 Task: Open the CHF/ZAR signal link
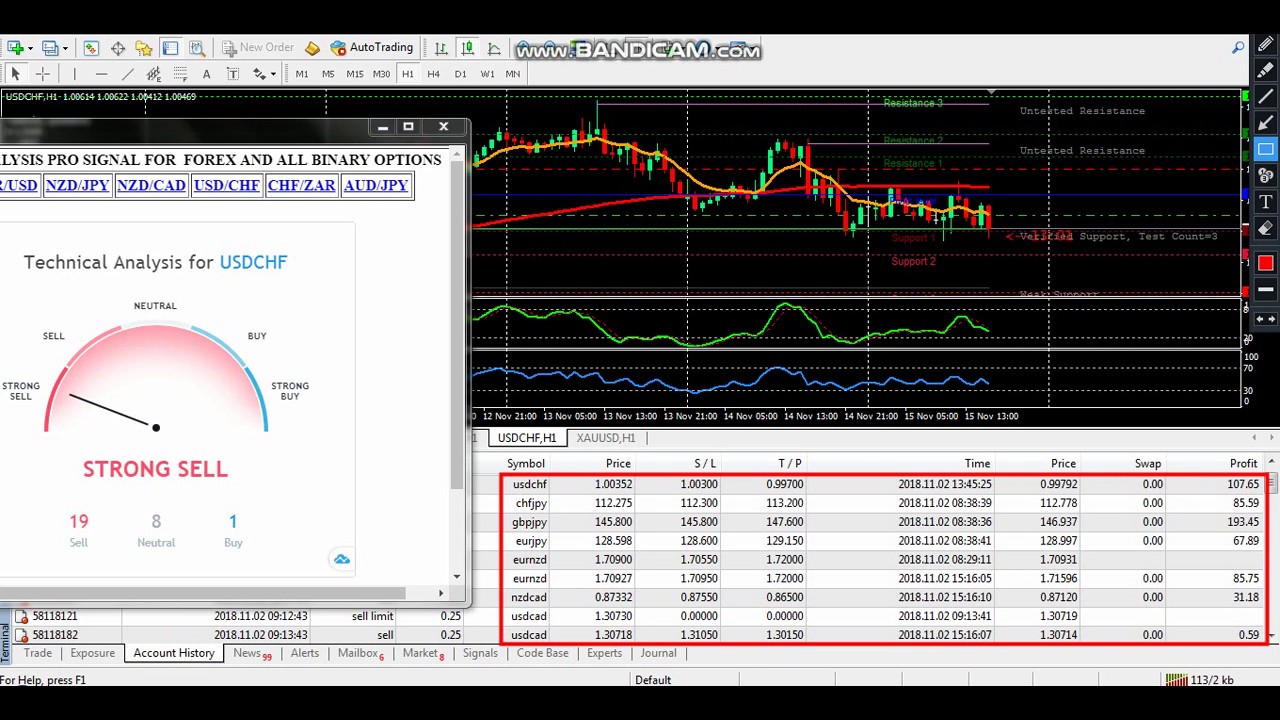301,185
